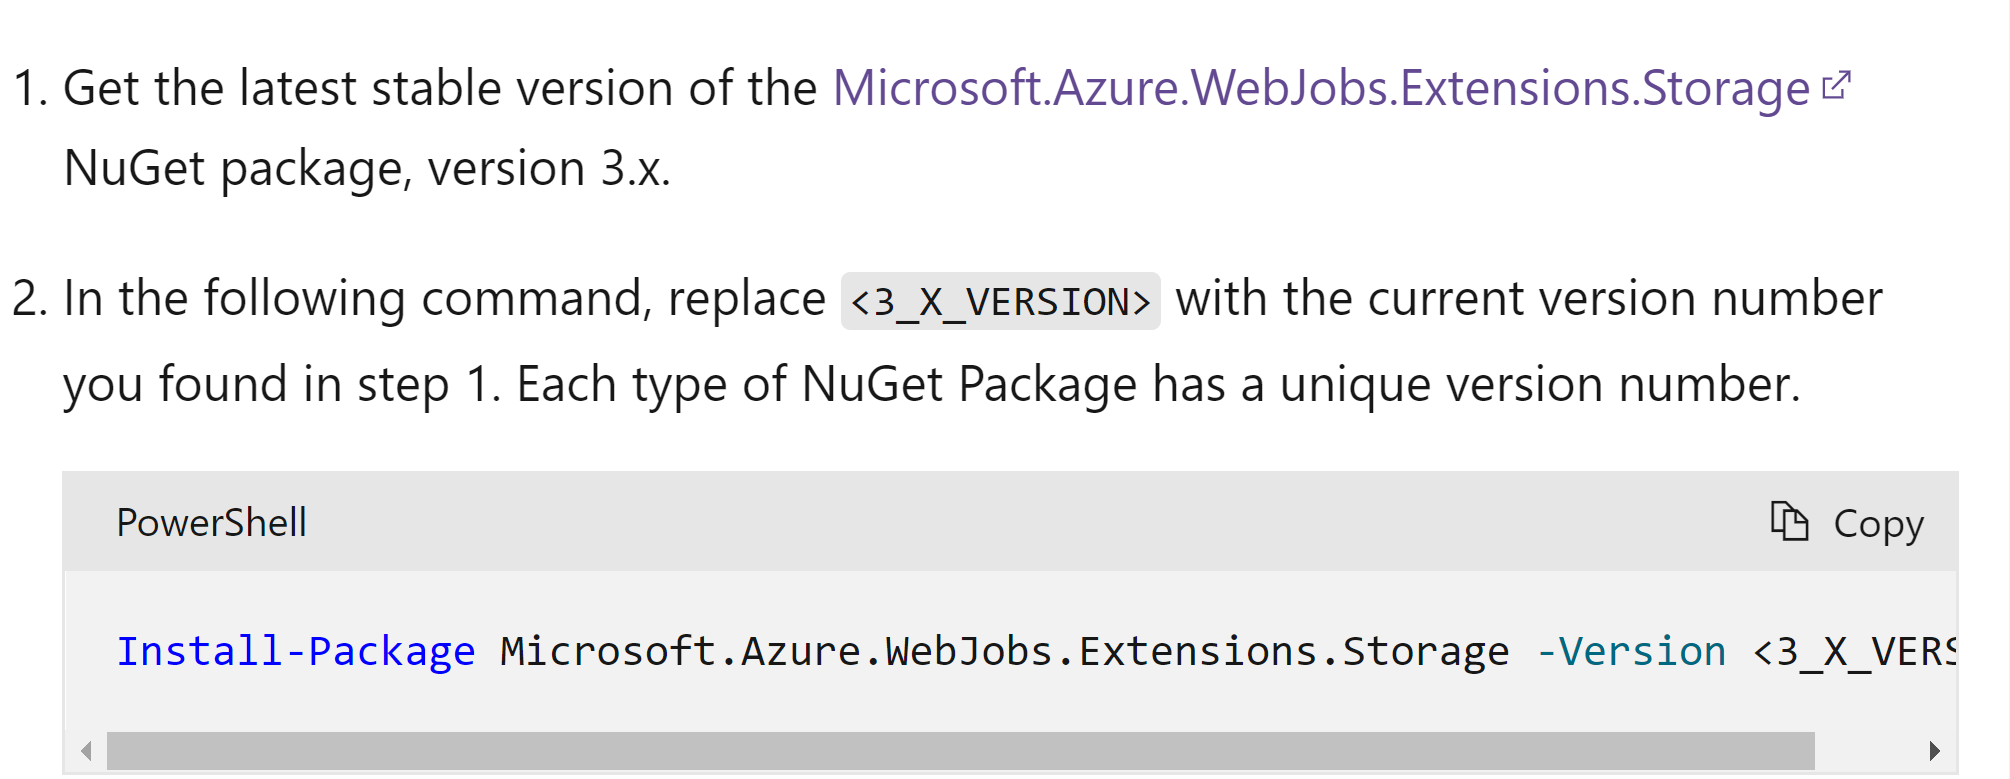This screenshot has width=2010, height=779.
Task: Select the PowerShell label on the code header
Action: coord(210,521)
